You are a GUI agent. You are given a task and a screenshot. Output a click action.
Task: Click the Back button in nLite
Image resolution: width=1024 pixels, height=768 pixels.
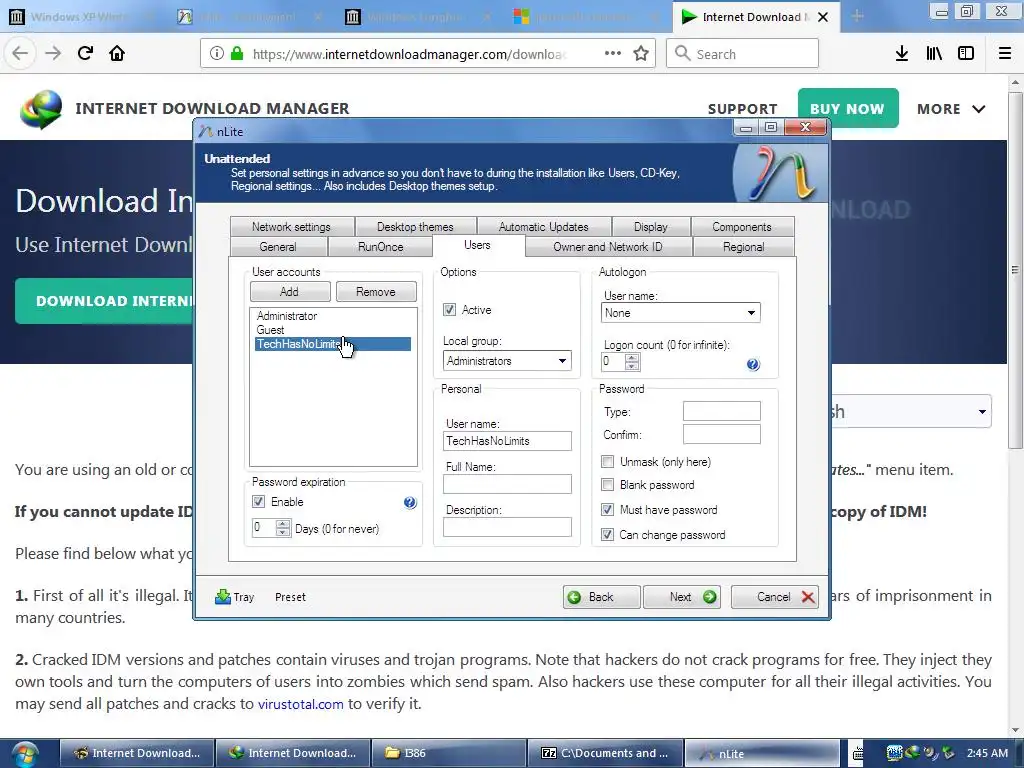point(601,597)
